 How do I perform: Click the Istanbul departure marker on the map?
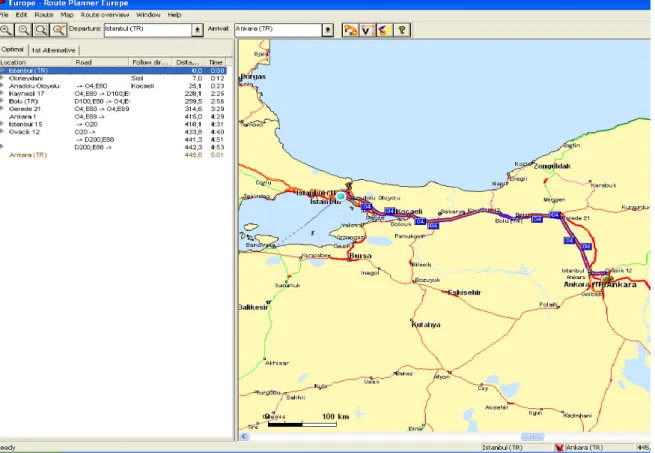tap(340, 196)
